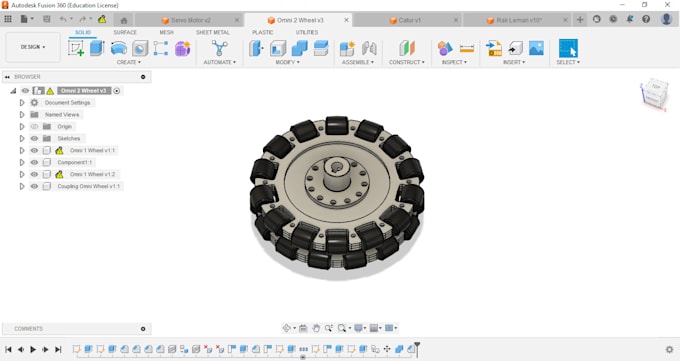Select the Joint tool

[369, 48]
